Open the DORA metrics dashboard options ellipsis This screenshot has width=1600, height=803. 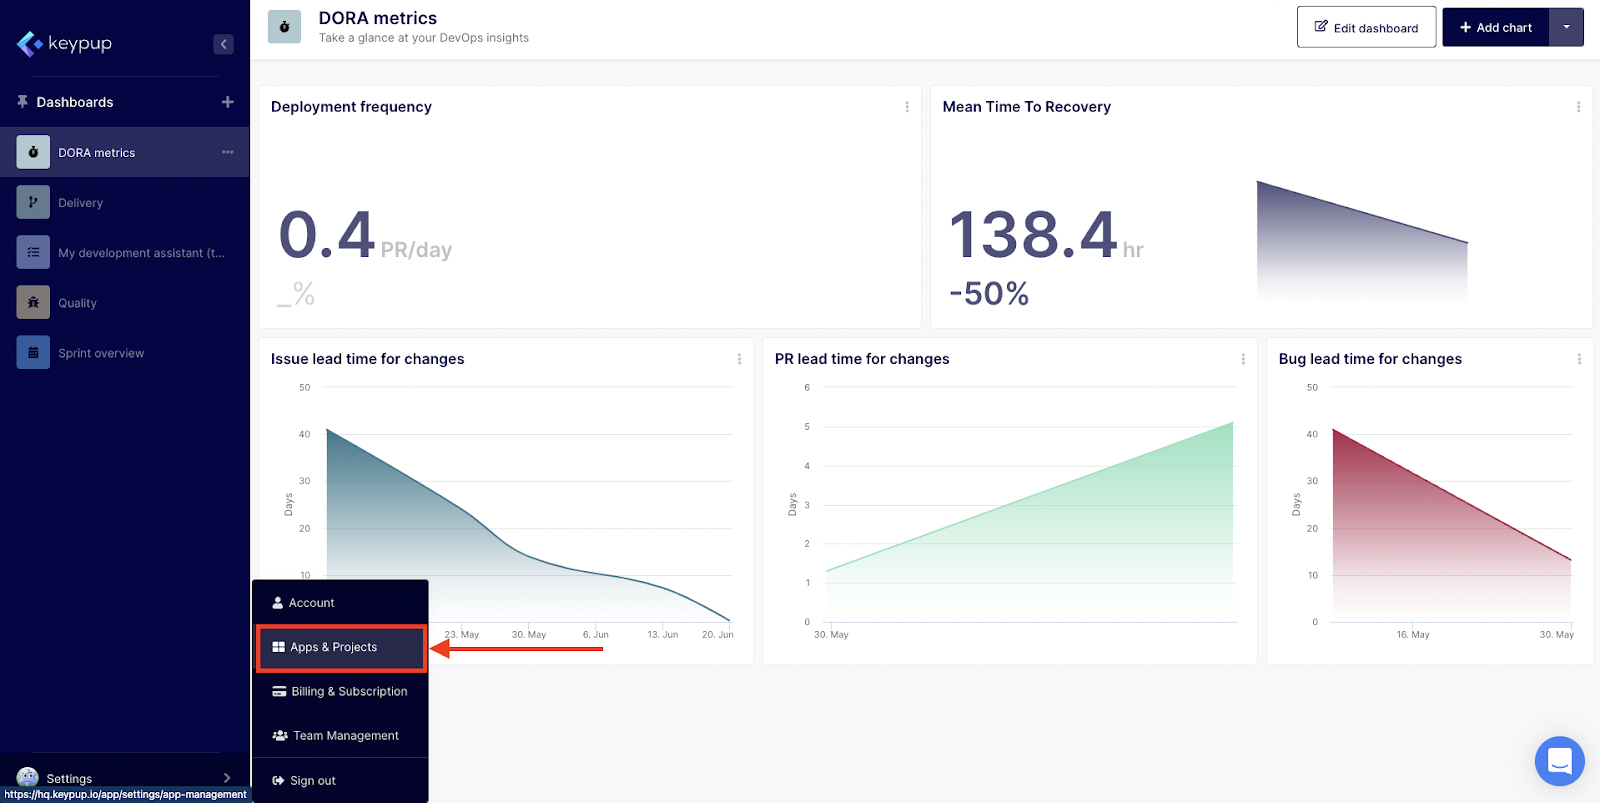[x=228, y=152]
